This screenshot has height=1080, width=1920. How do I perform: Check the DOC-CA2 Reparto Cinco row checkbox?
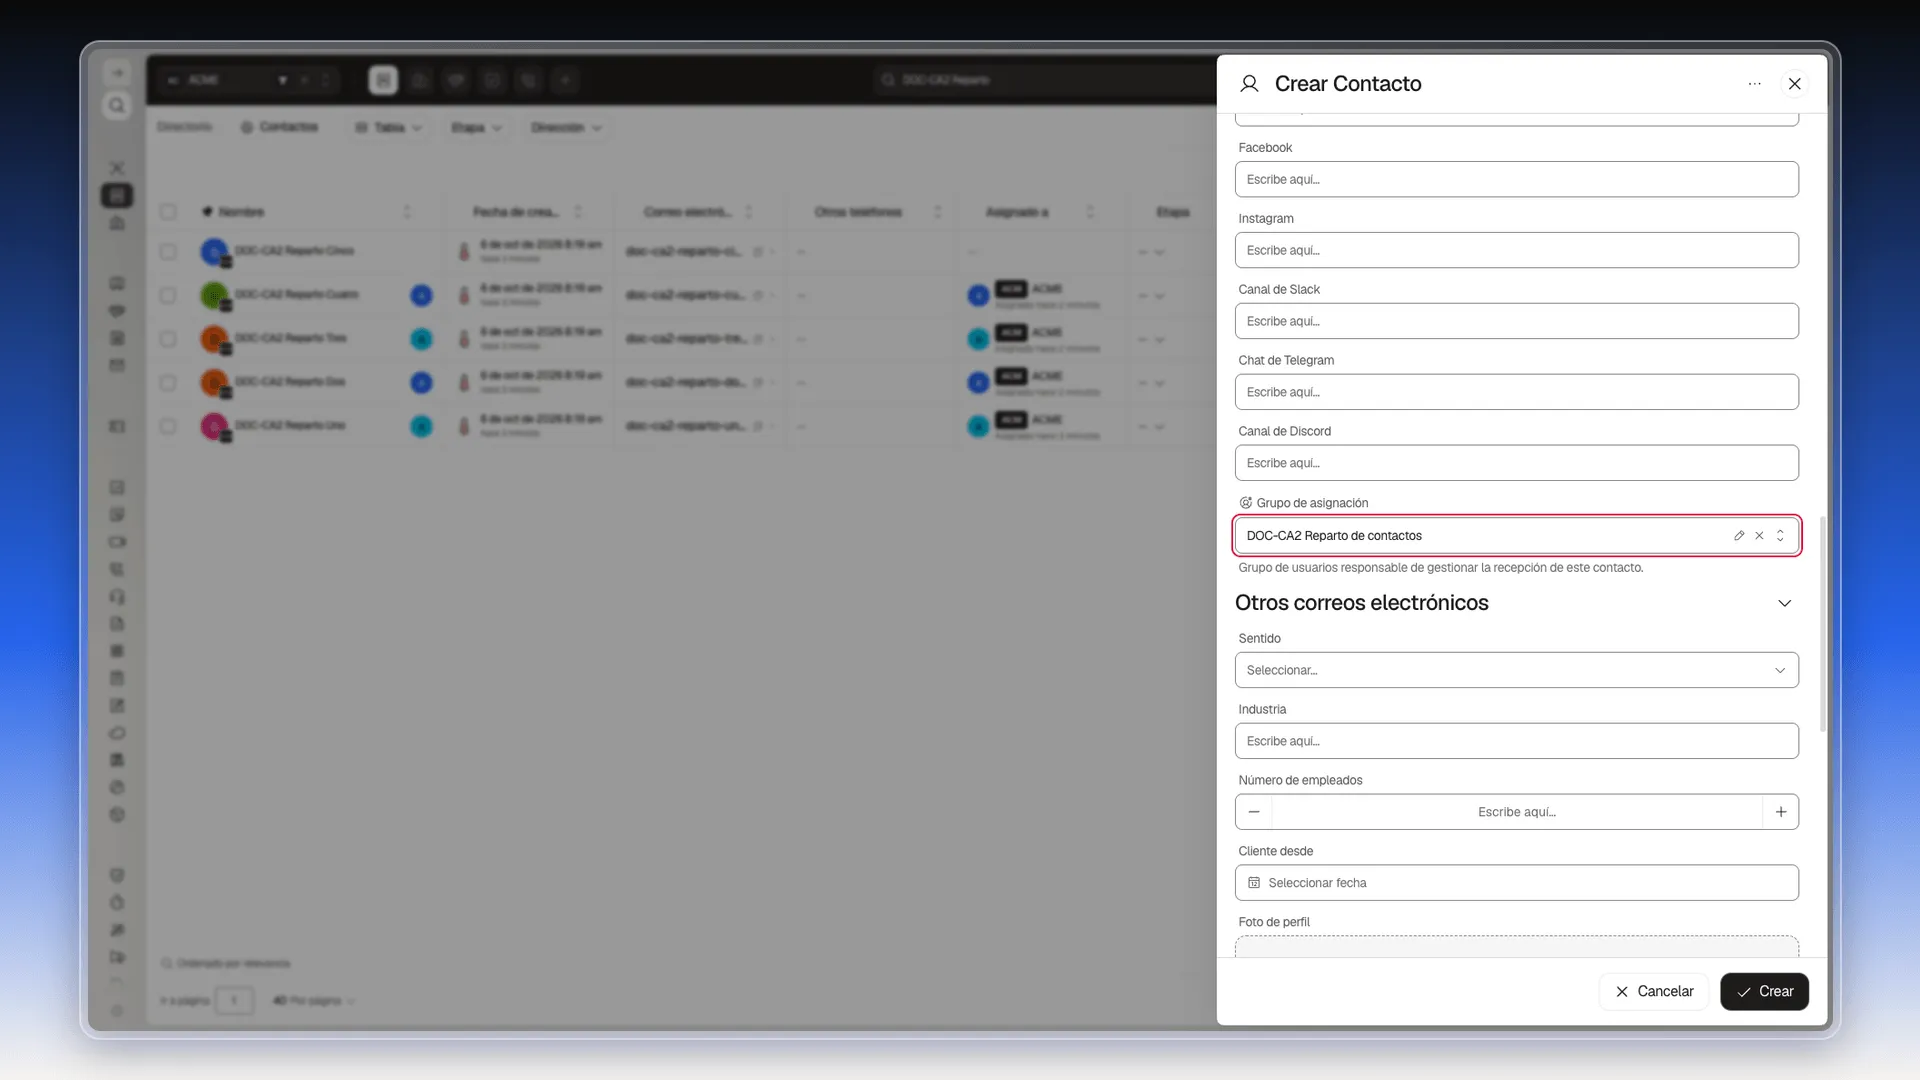tap(168, 252)
